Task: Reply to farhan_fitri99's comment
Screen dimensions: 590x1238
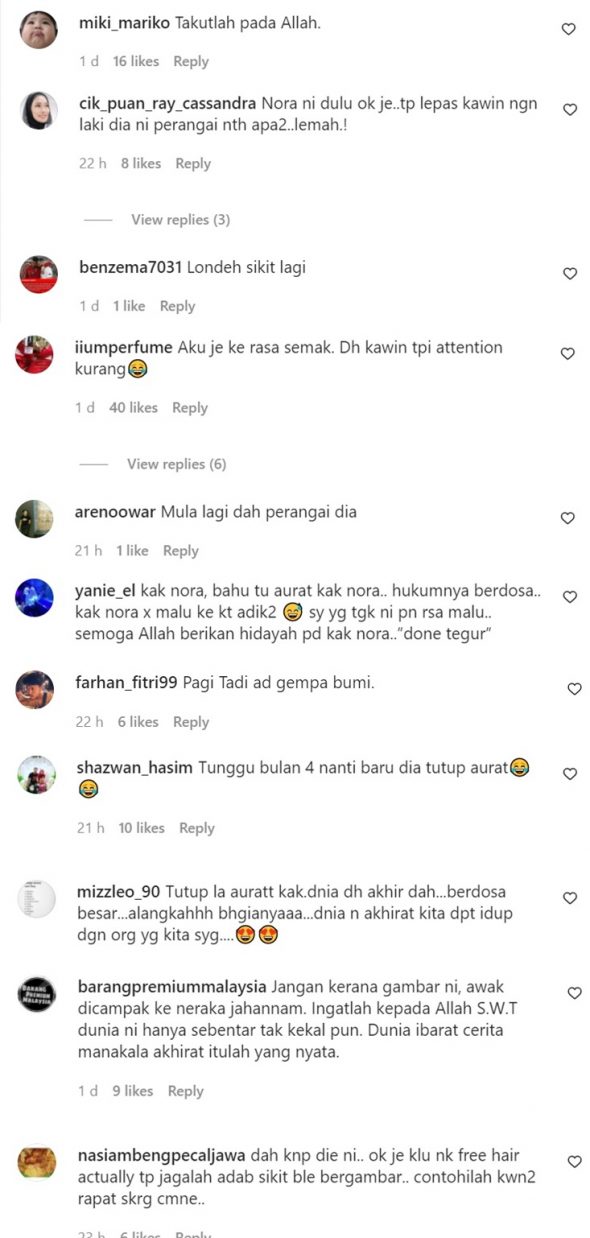Action: tap(191, 722)
